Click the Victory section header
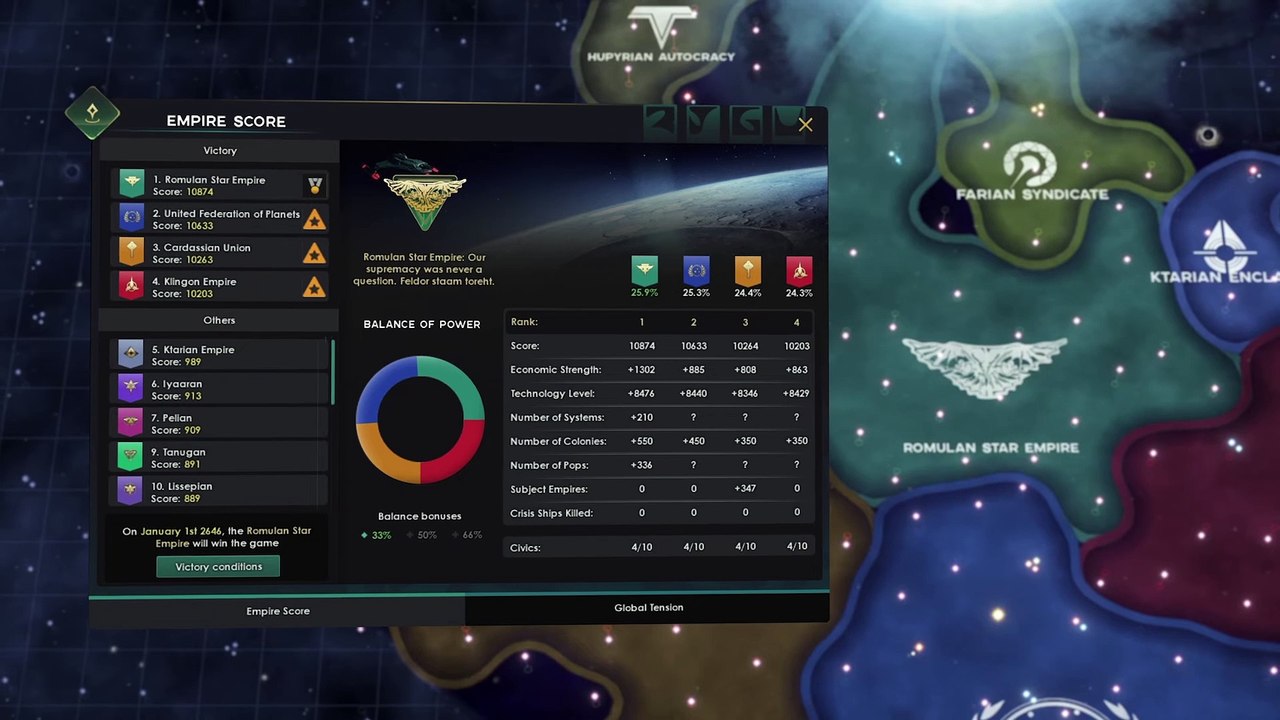1280x720 pixels. [x=220, y=151]
